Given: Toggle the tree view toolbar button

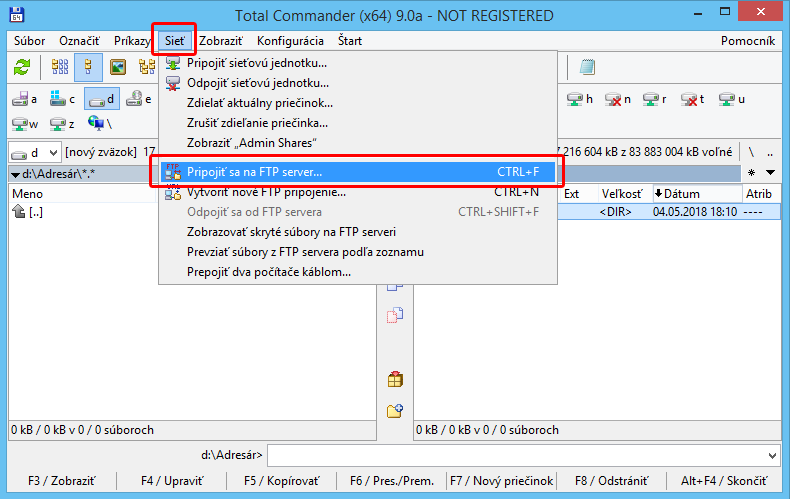Looking at the screenshot, I should [146, 68].
